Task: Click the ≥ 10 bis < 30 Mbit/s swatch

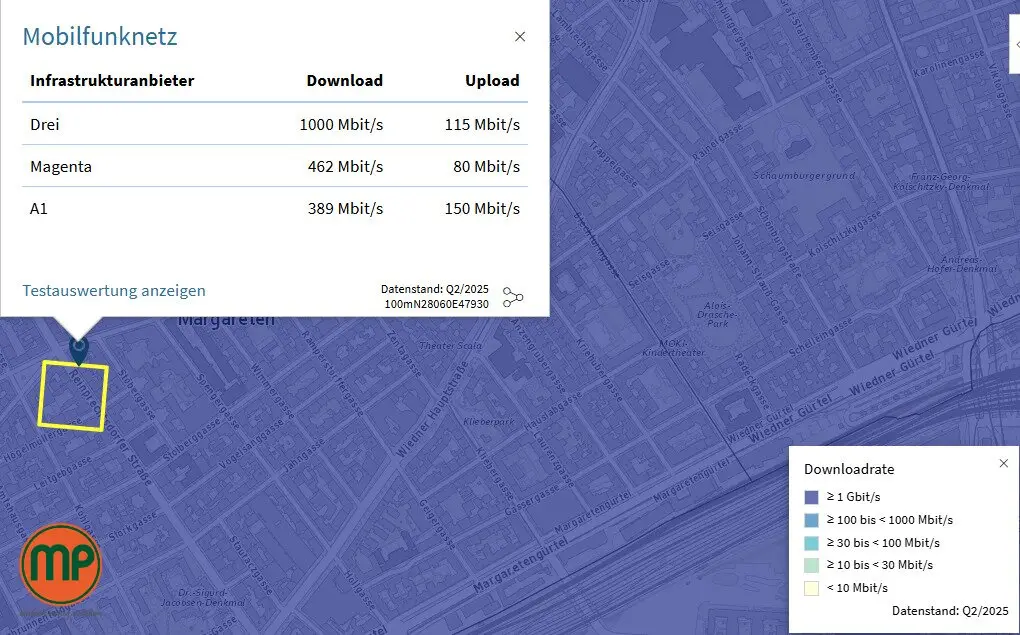Action: [x=811, y=565]
